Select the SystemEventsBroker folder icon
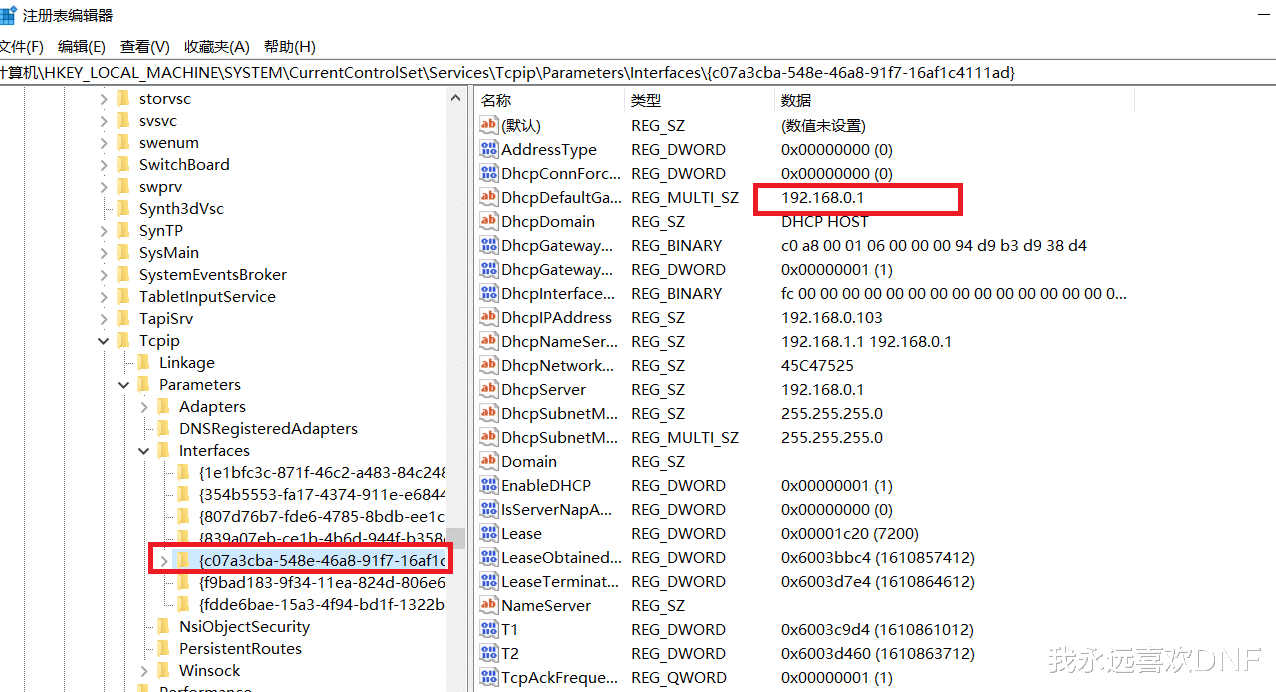This screenshot has width=1276, height=692. pyautogui.click(x=124, y=275)
